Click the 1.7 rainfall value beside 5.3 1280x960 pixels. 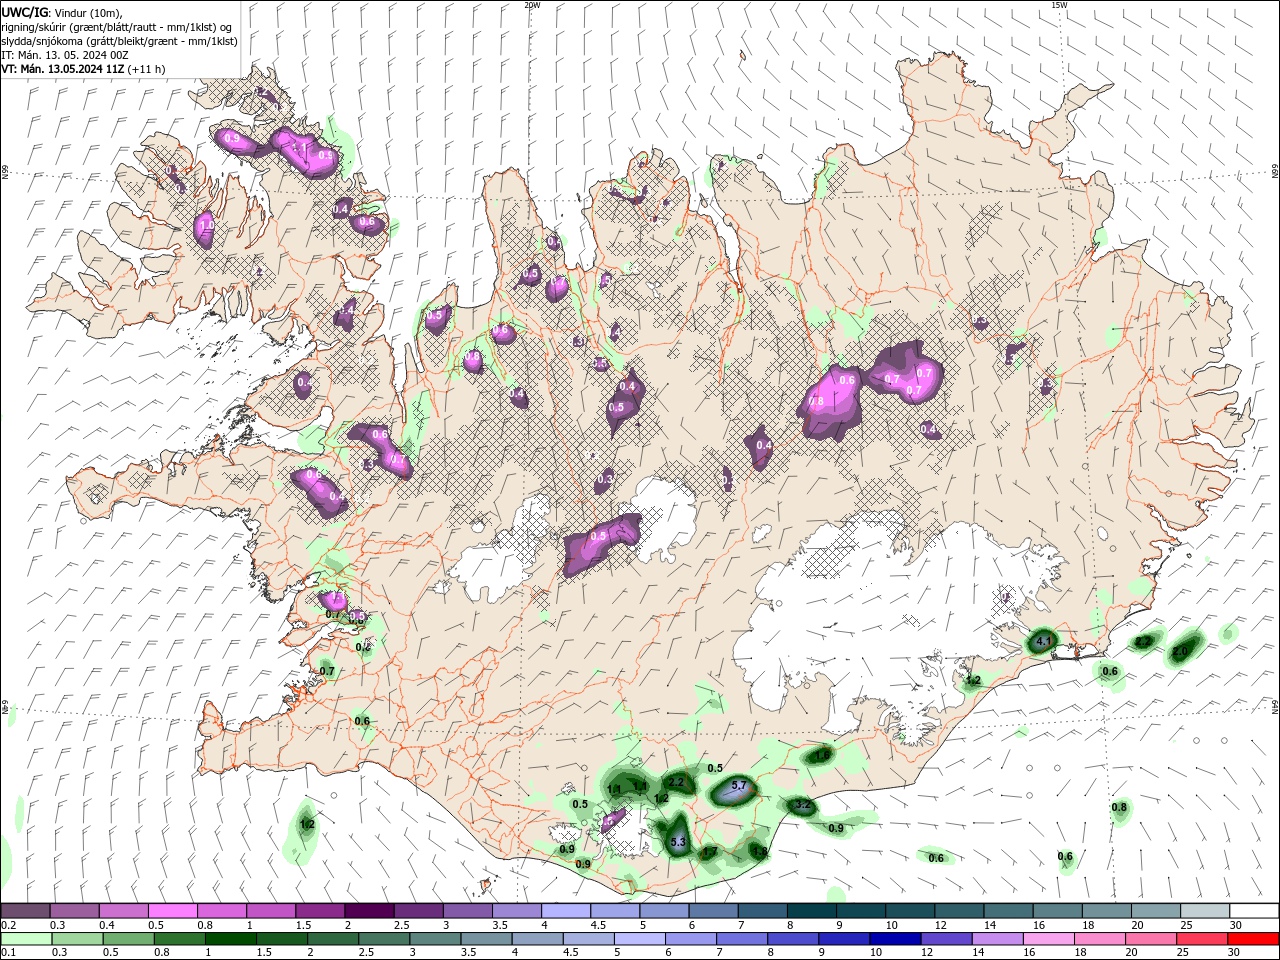coord(710,853)
